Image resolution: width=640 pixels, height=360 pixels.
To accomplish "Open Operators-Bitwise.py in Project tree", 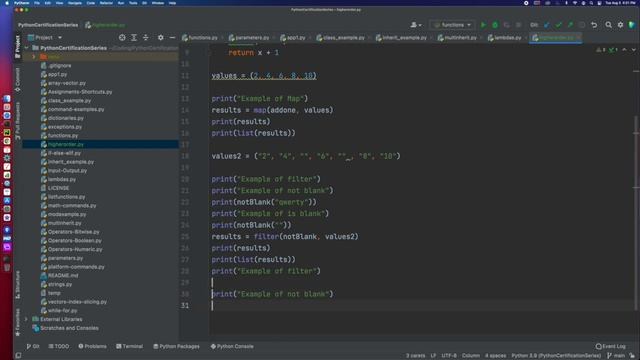I will click(x=73, y=232).
